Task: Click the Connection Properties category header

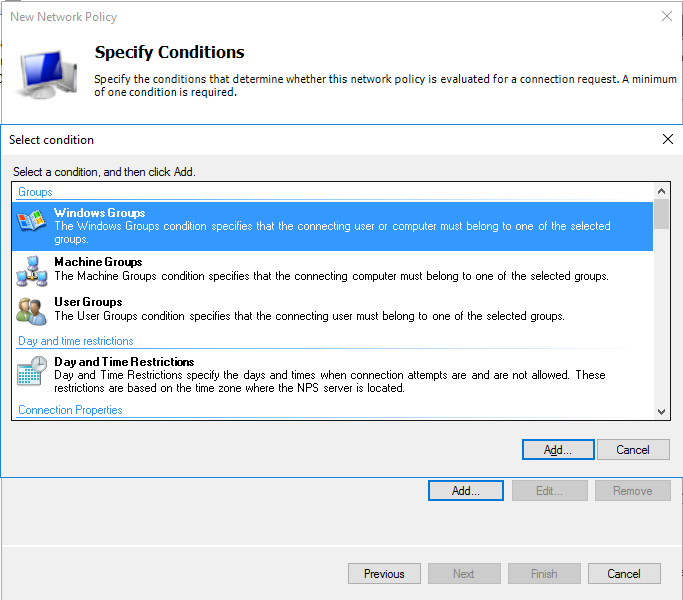Action: (70, 410)
